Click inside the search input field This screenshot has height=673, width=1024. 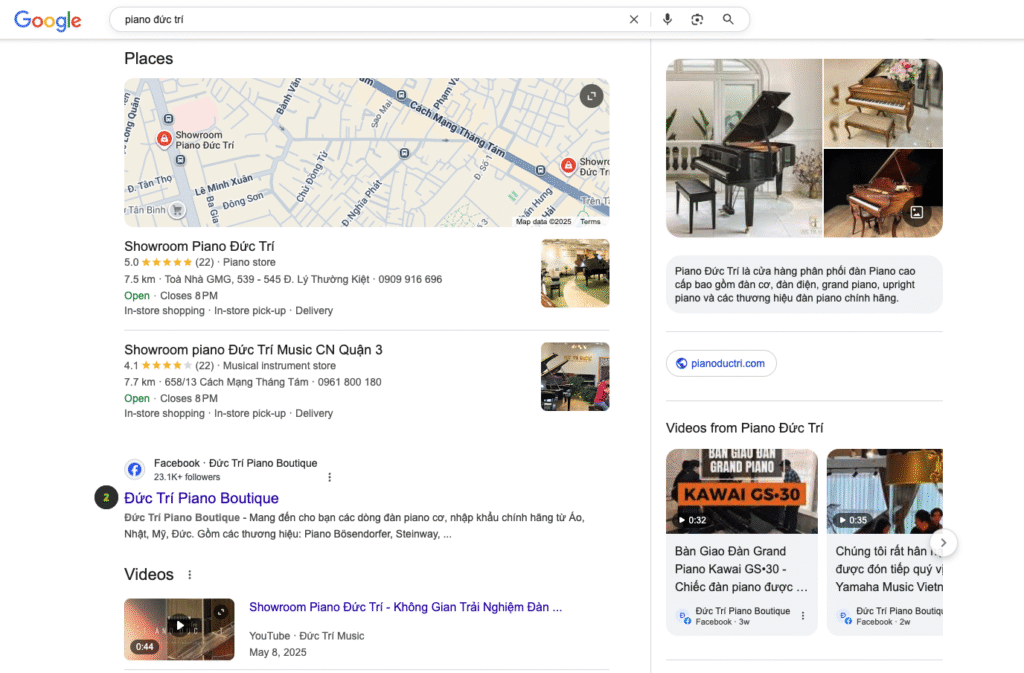pos(370,19)
